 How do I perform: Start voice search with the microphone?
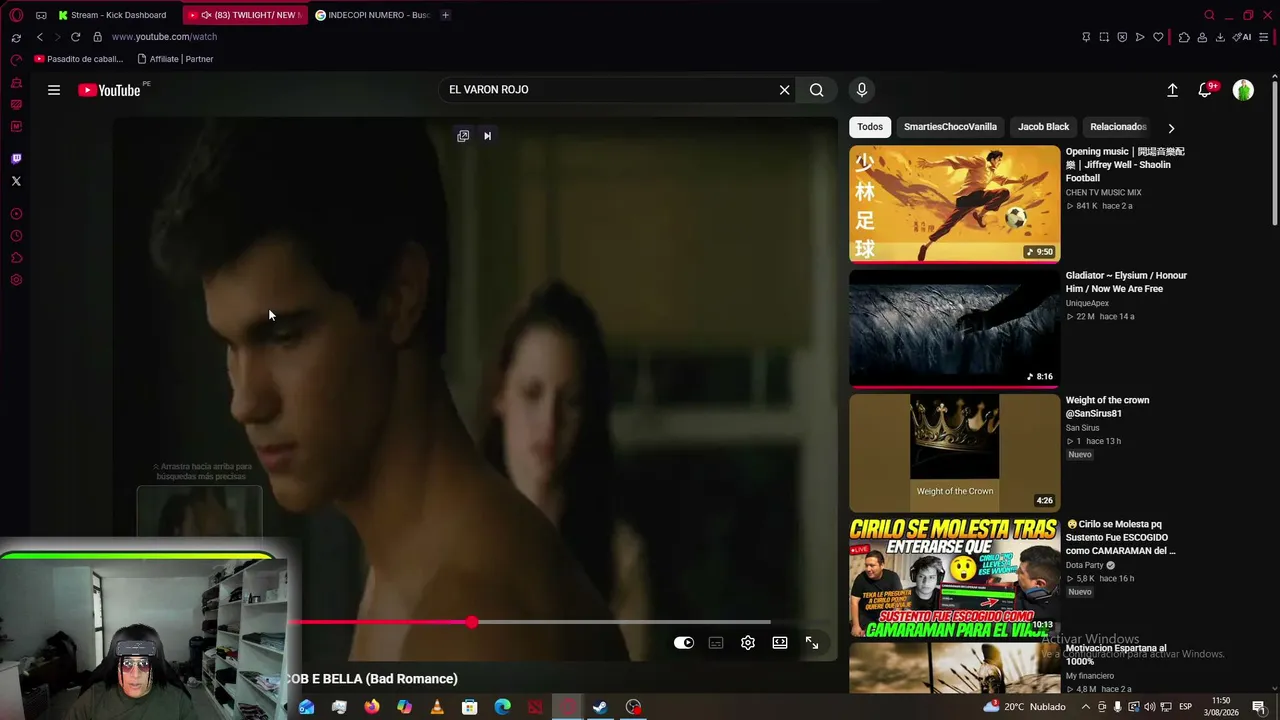click(x=862, y=90)
